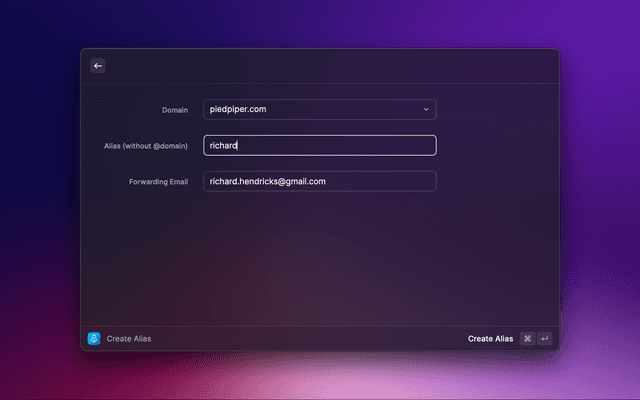
Task: Click the Create Alias title in footer left
Action: (129, 339)
